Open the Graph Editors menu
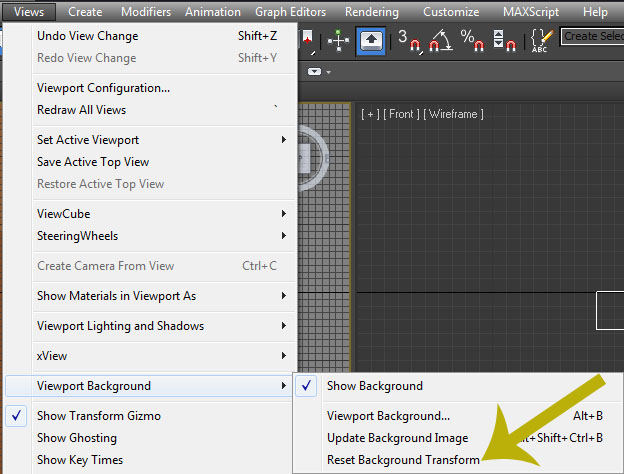This screenshot has width=624, height=474. [291, 12]
